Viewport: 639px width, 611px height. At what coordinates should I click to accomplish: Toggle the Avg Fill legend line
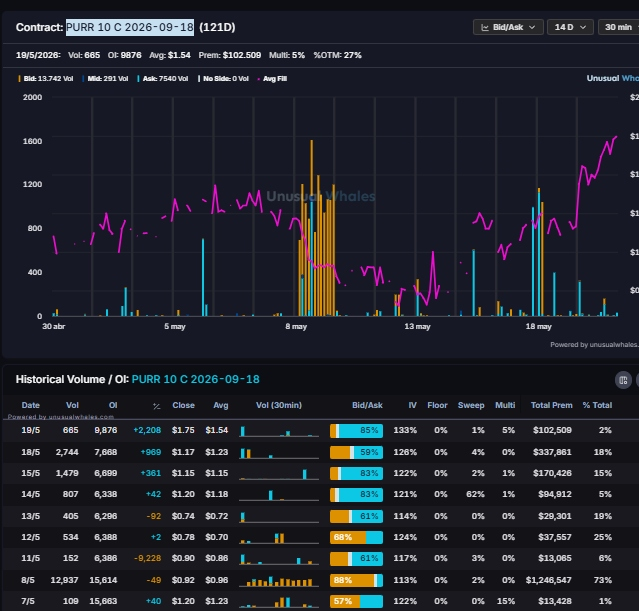click(x=272, y=79)
